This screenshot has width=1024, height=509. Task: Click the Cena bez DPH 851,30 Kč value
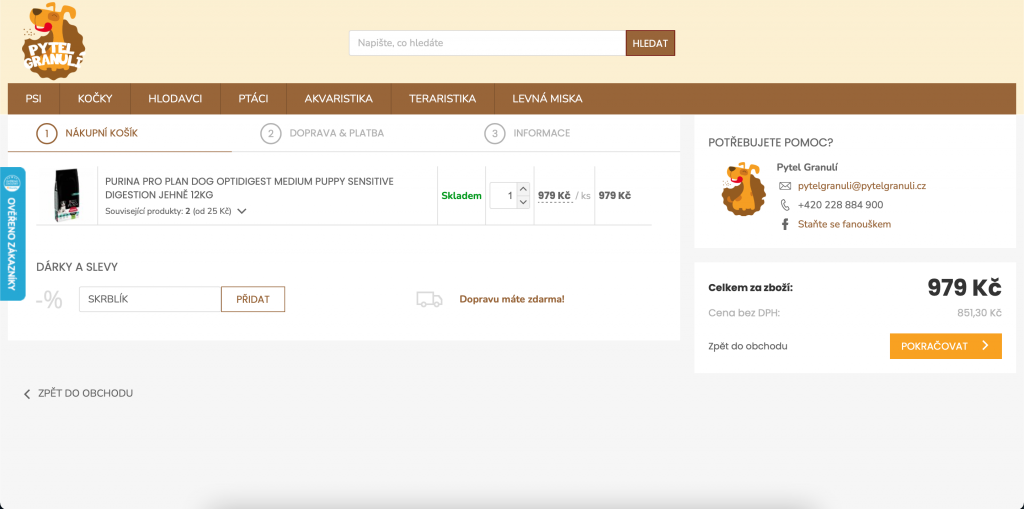980,313
